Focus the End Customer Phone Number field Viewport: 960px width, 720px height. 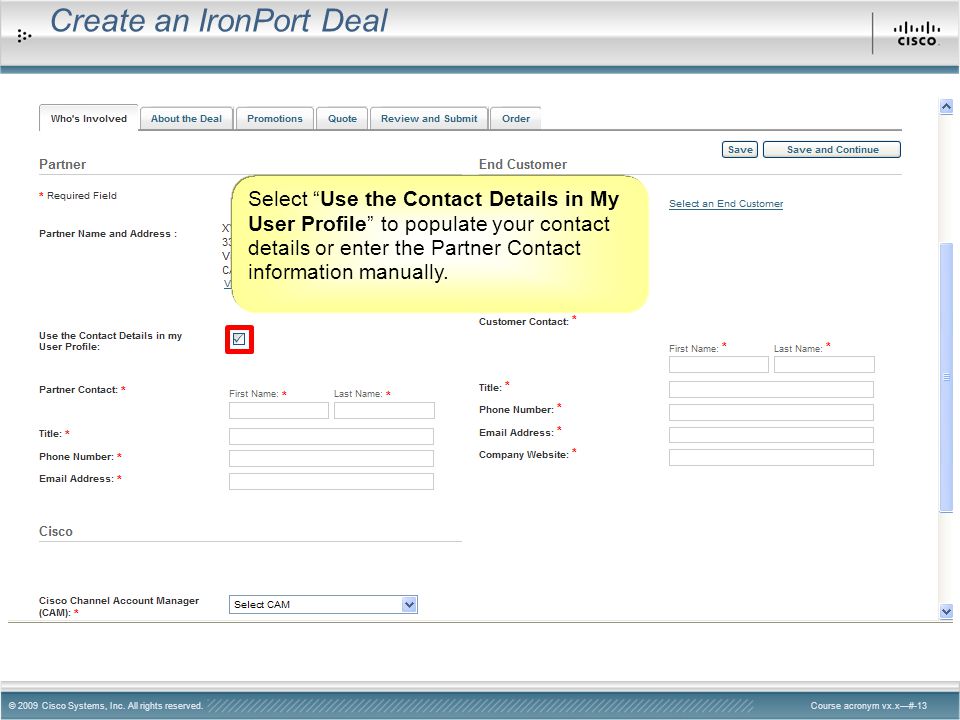click(771, 412)
